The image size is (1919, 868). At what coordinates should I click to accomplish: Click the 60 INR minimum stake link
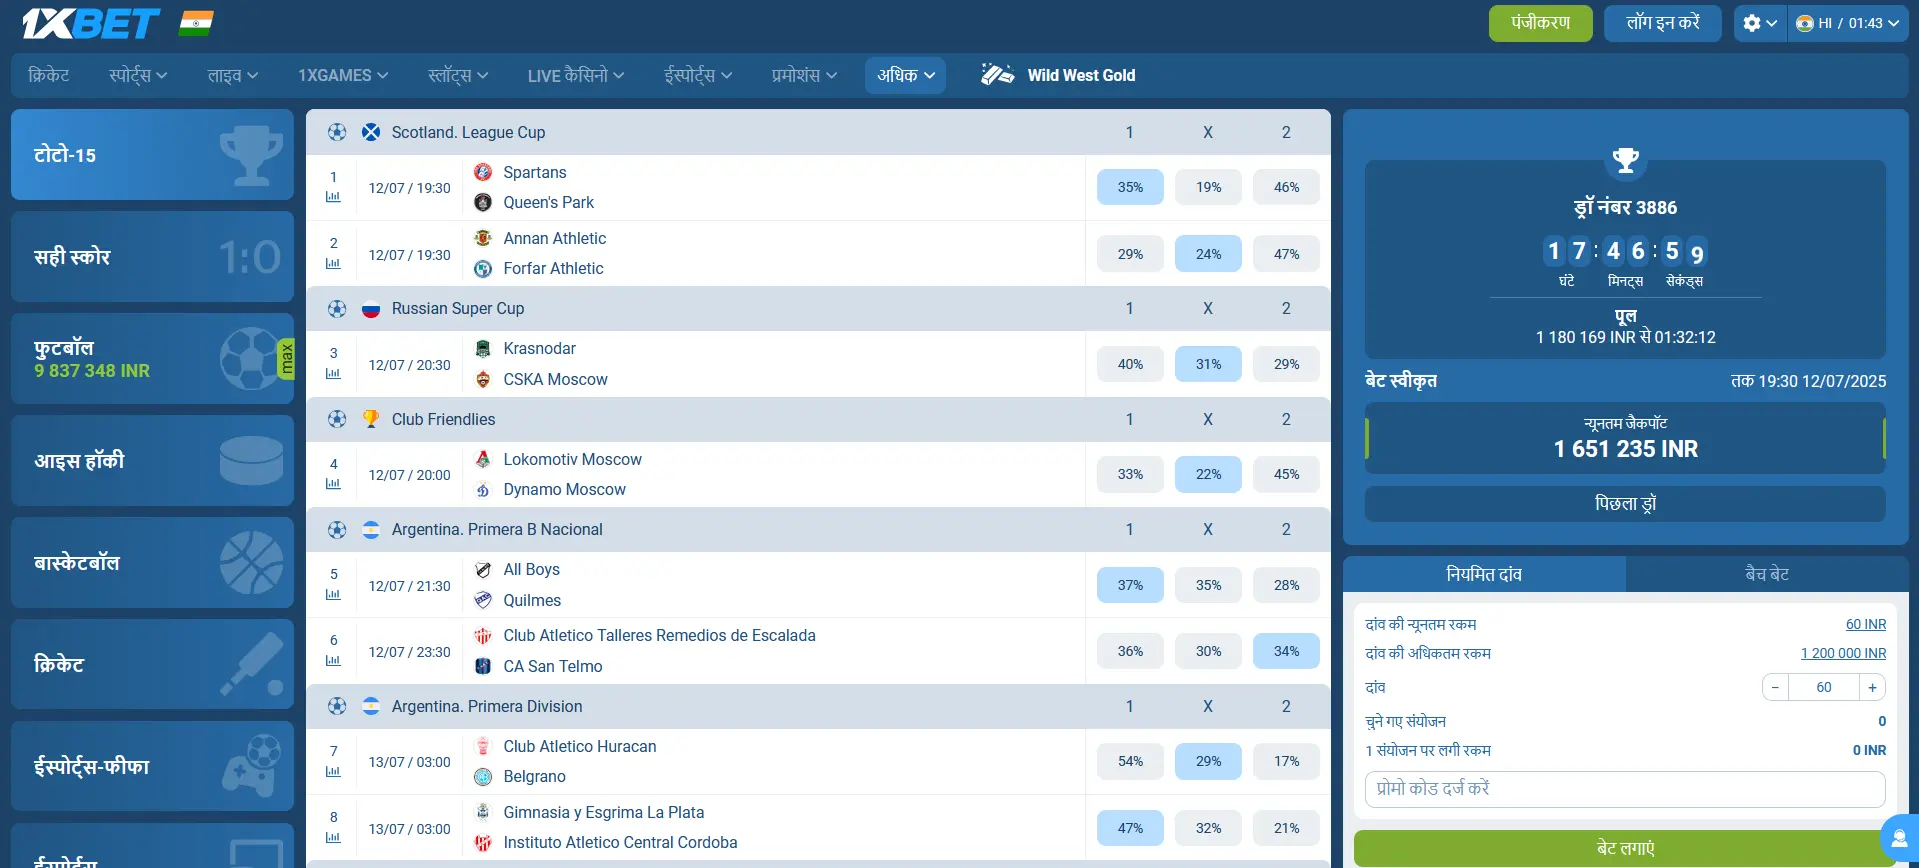1866,624
